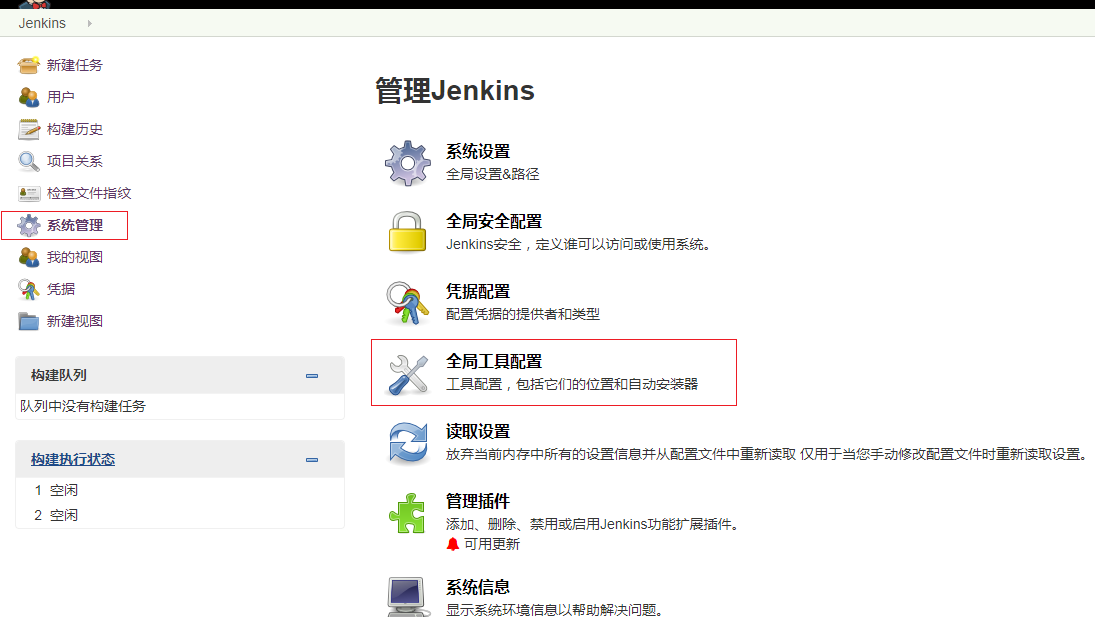The width and height of the screenshot is (1095, 617).
Task: Open 管理插件 heading link
Action: 478,501
